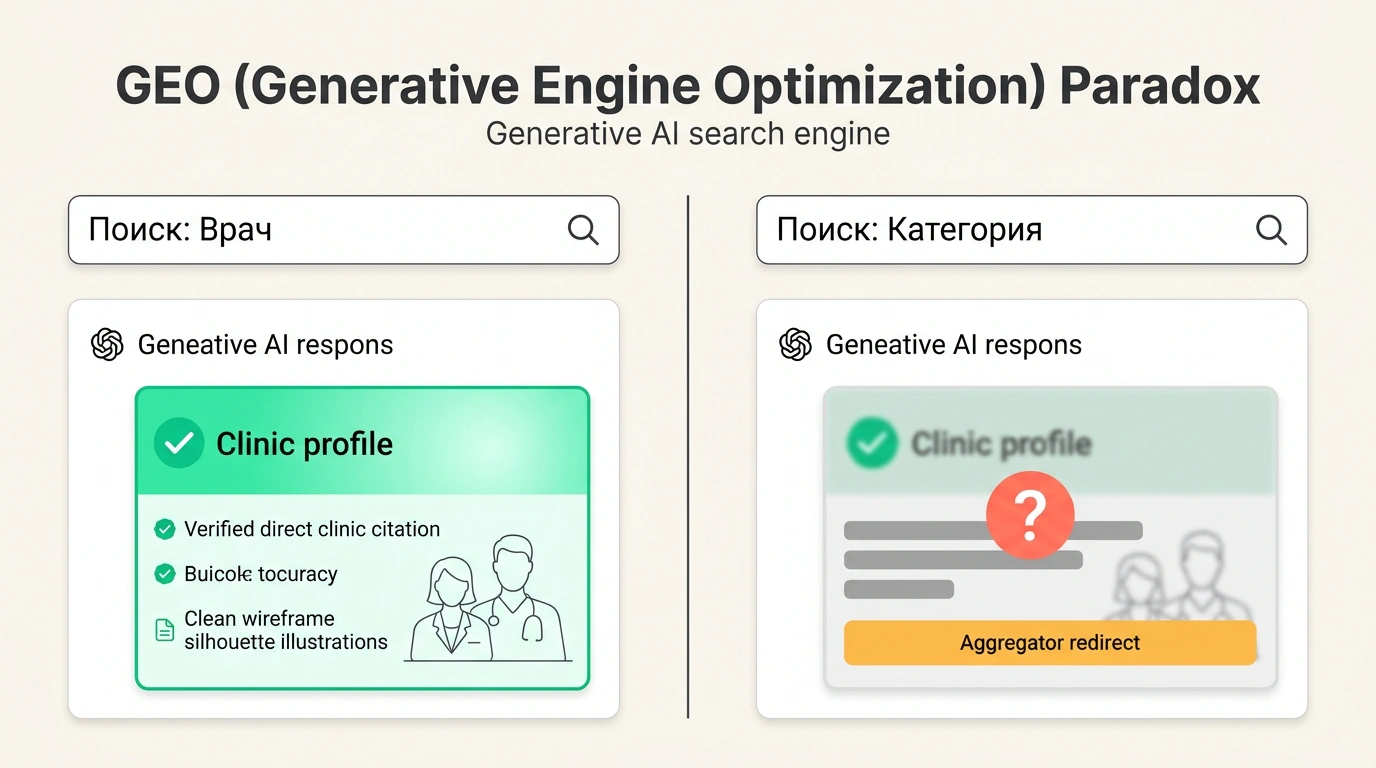
Task: Click the subtitle Generative AI search engine
Action: pos(688,134)
